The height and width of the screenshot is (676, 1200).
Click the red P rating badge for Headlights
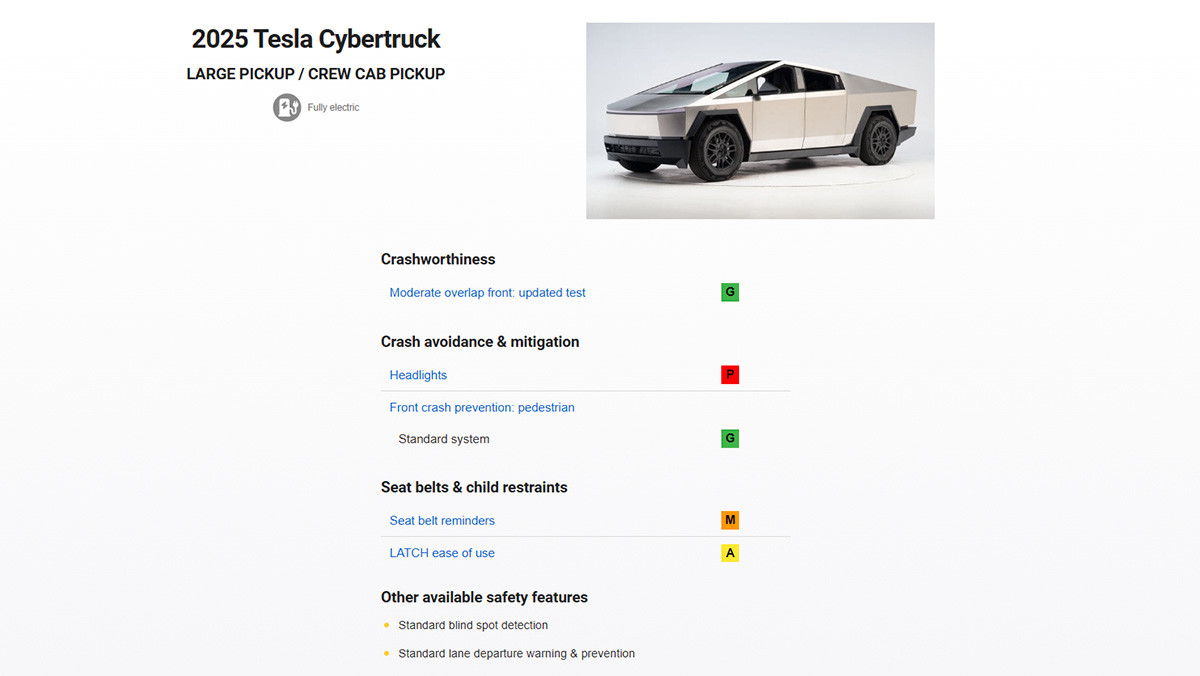(730, 375)
